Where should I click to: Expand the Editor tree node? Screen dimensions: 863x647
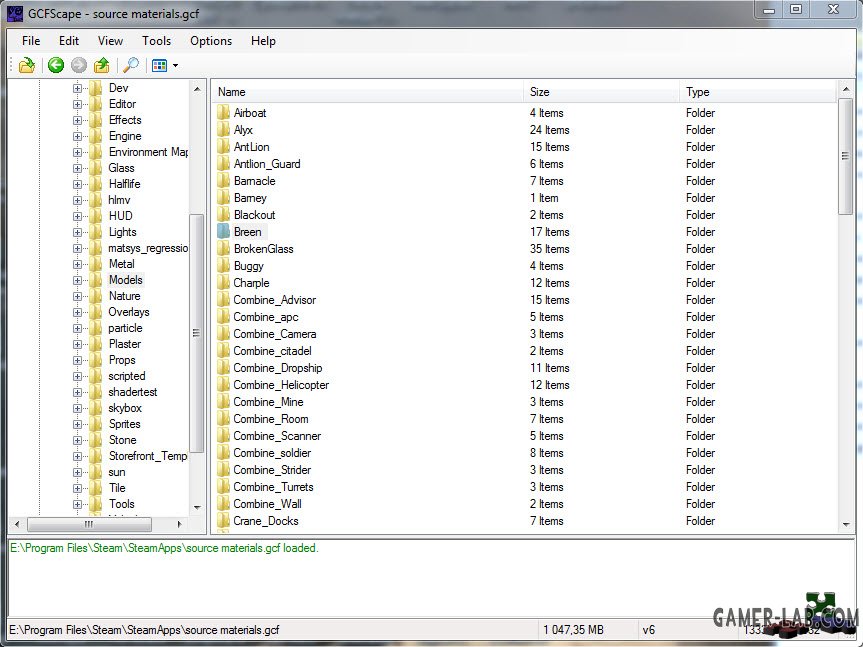(x=77, y=104)
